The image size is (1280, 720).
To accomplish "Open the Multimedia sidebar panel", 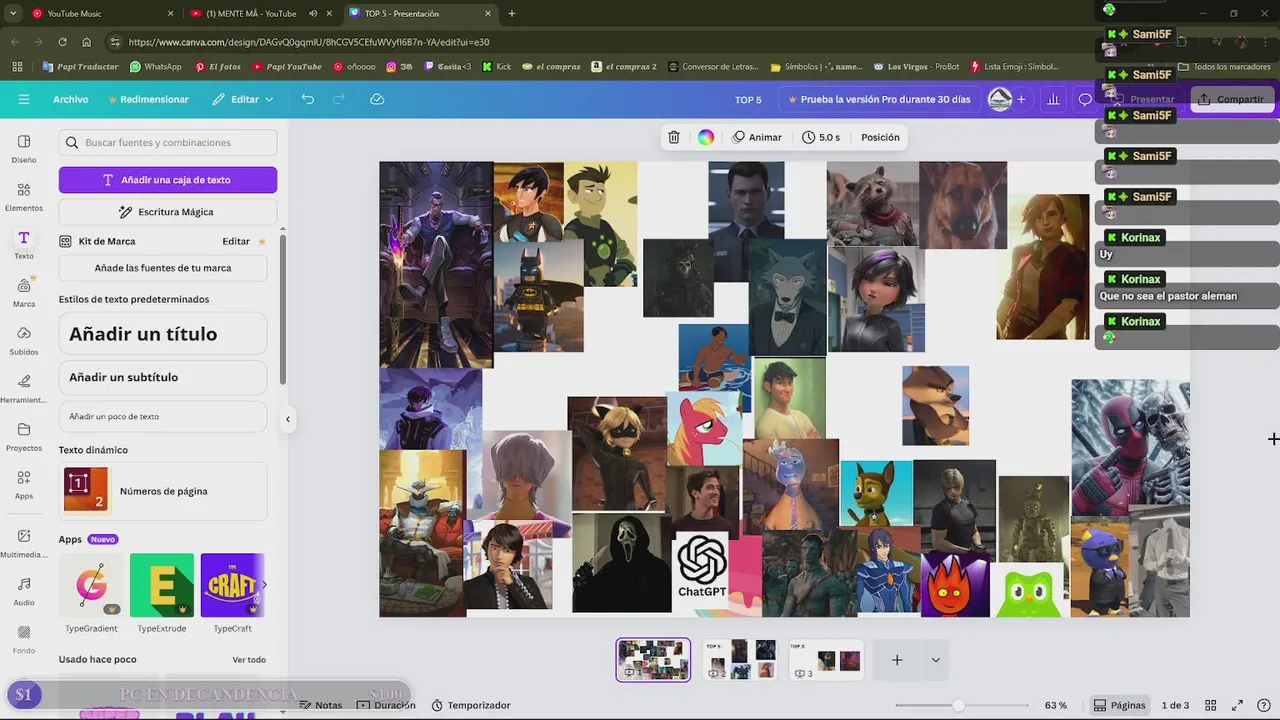I will click(x=24, y=543).
